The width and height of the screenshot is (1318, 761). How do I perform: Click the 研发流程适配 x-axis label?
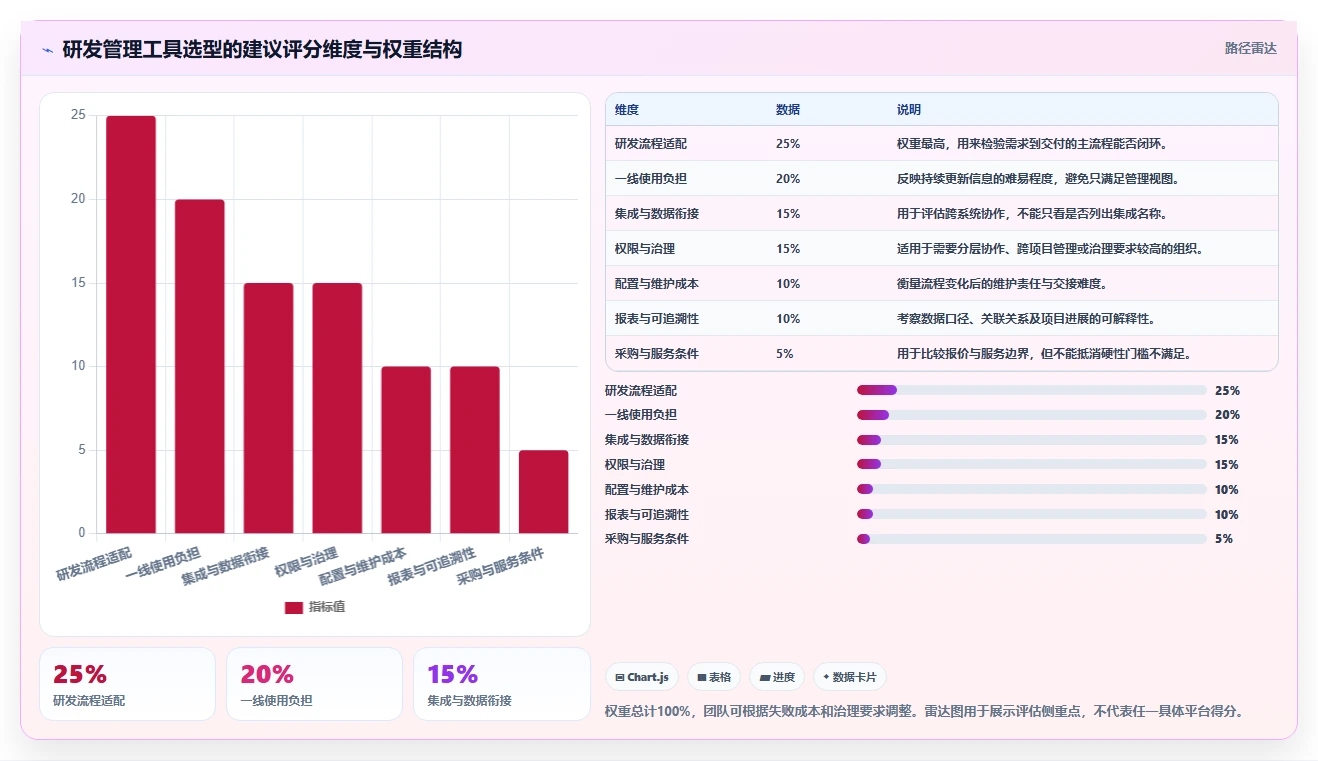tap(94, 563)
